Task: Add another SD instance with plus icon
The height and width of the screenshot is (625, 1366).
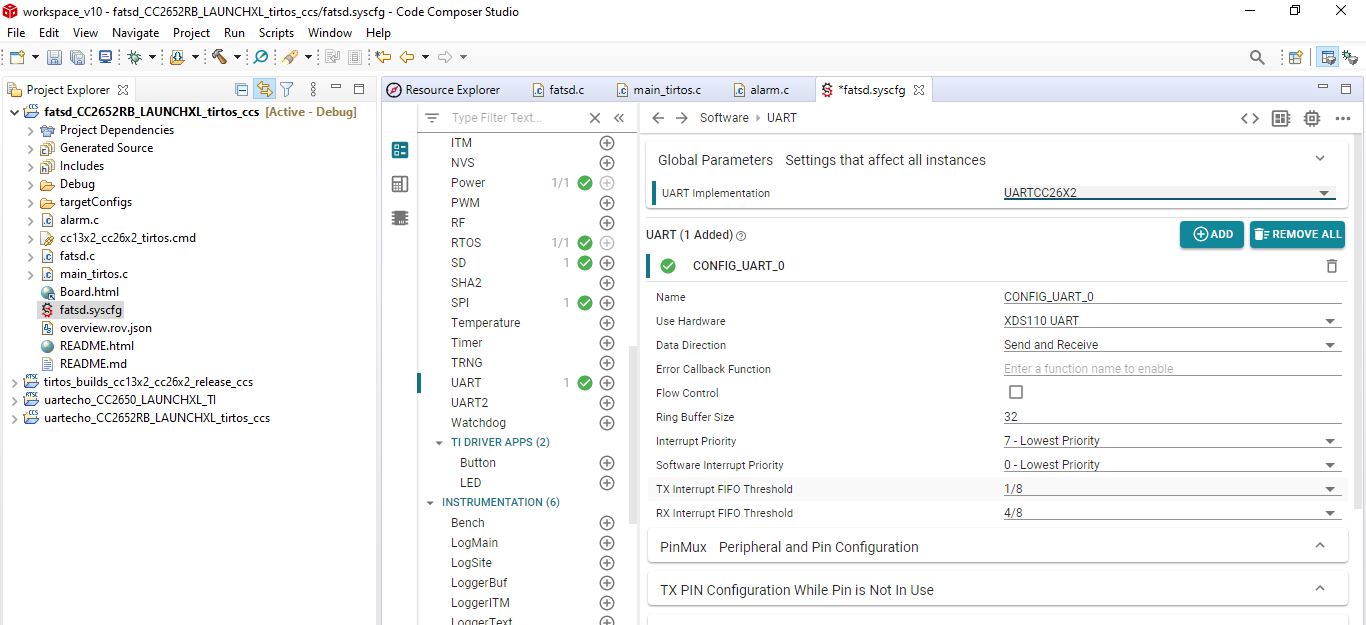Action: tap(606, 263)
